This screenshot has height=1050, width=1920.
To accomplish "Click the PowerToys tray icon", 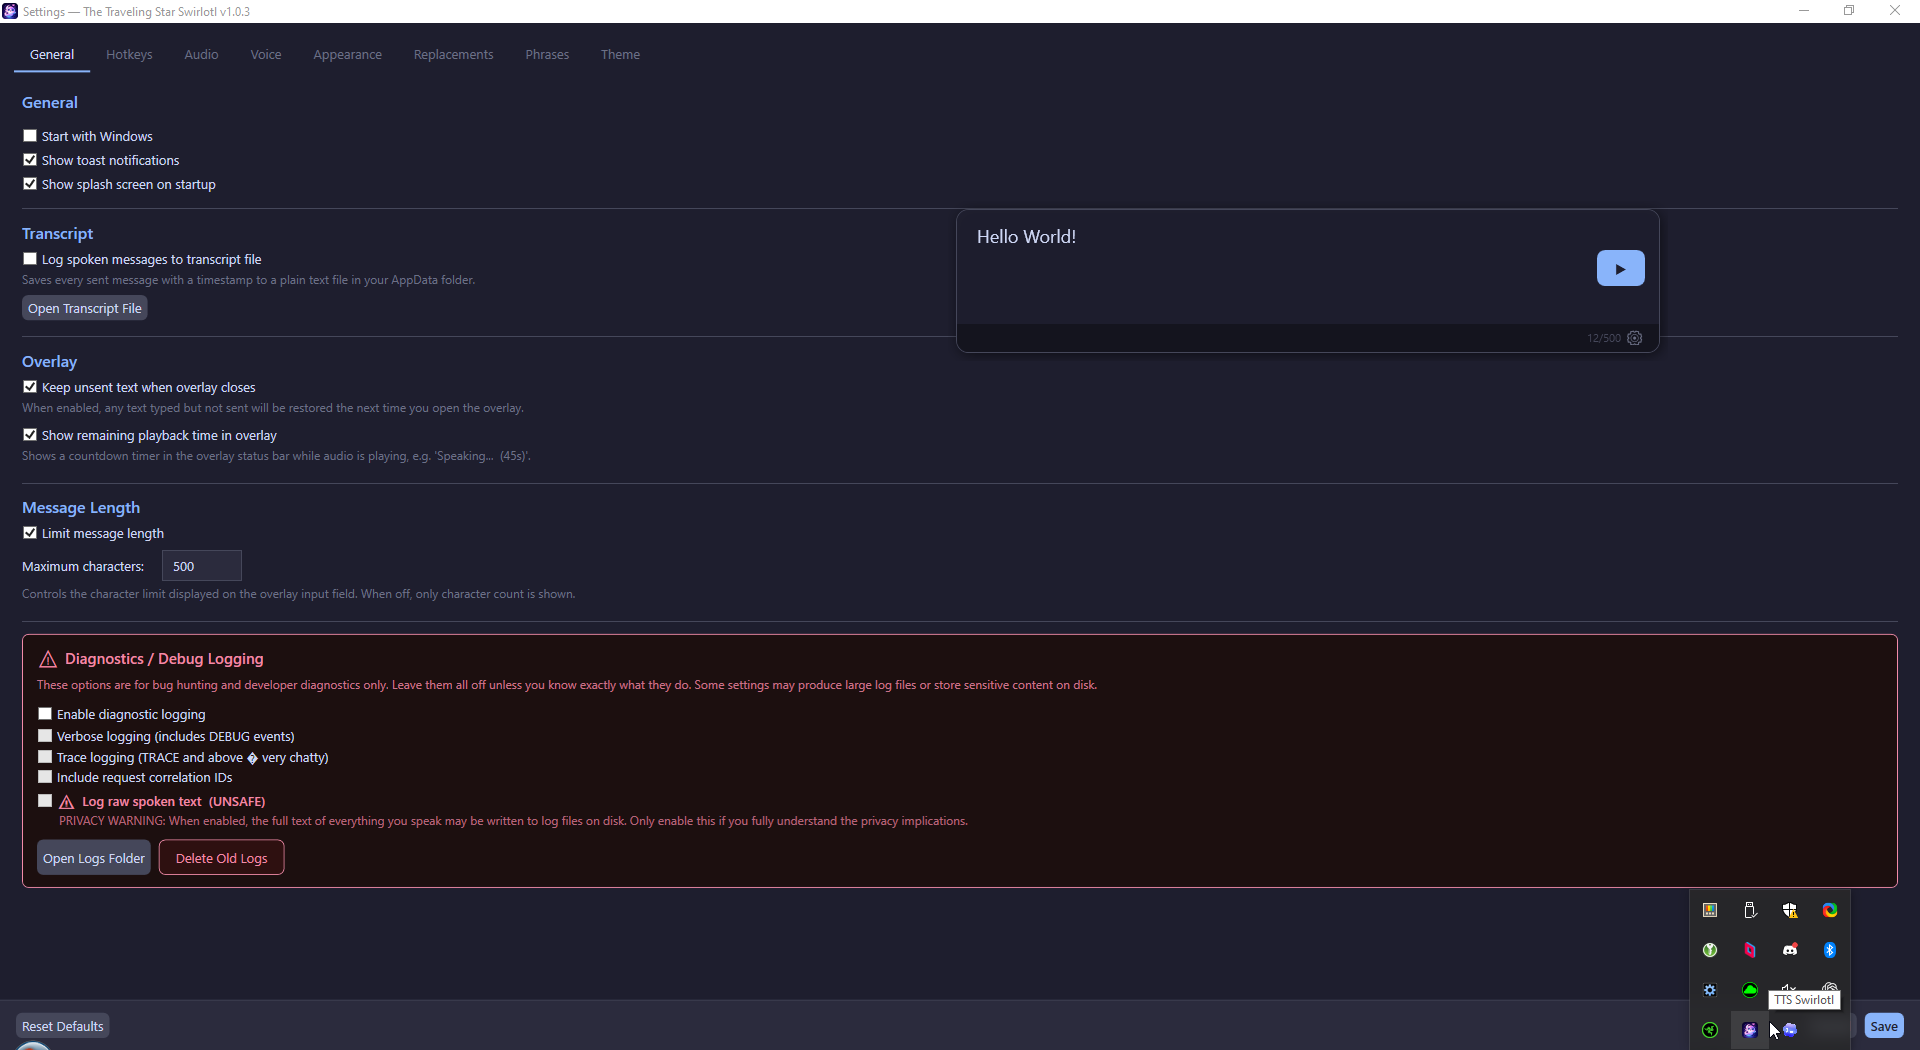I will (x=1710, y=910).
